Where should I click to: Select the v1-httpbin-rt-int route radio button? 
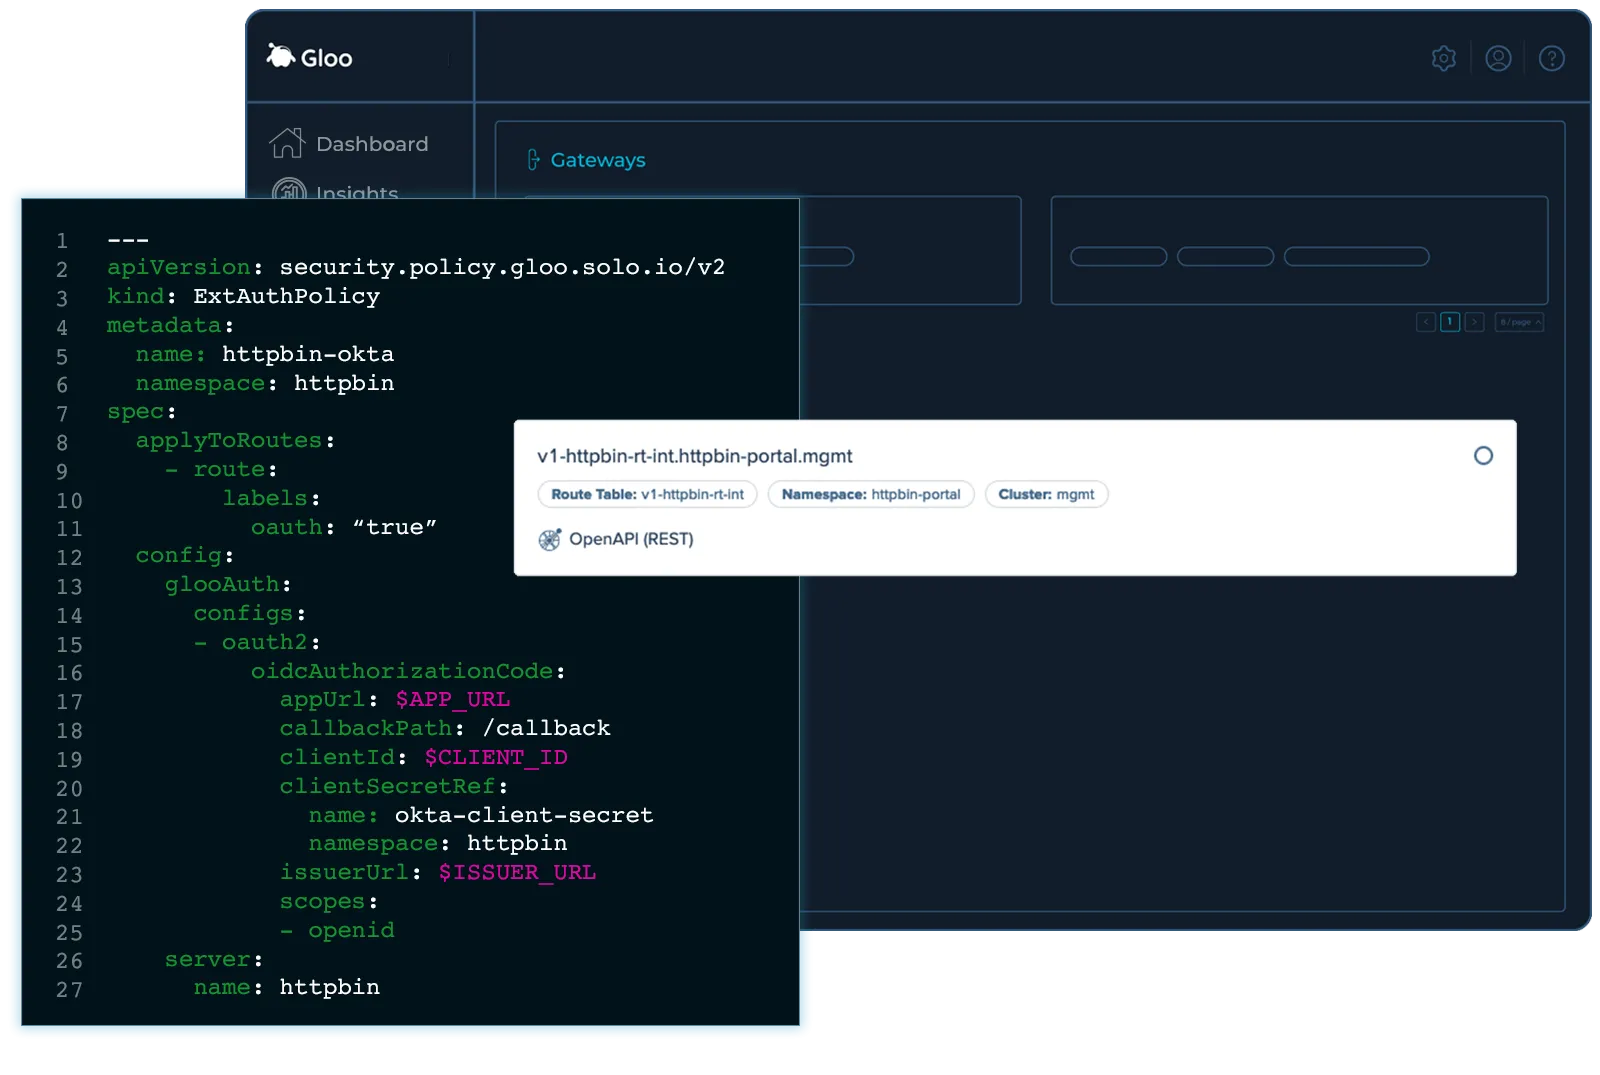pos(1483,456)
